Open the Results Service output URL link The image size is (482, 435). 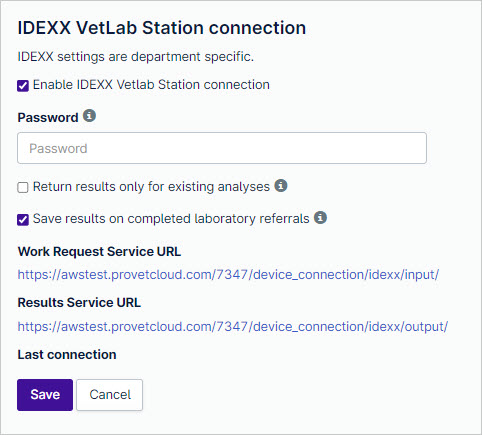[233, 326]
